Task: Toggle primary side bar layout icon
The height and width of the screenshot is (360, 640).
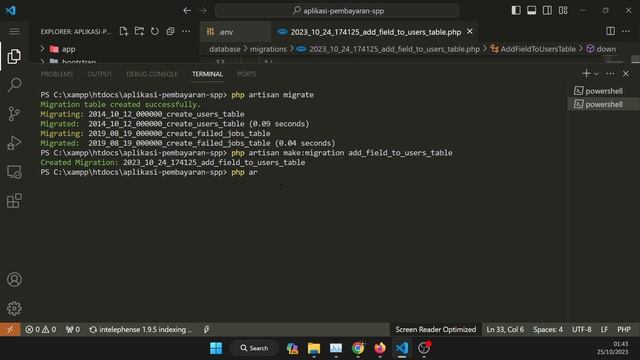Action: (516, 10)
